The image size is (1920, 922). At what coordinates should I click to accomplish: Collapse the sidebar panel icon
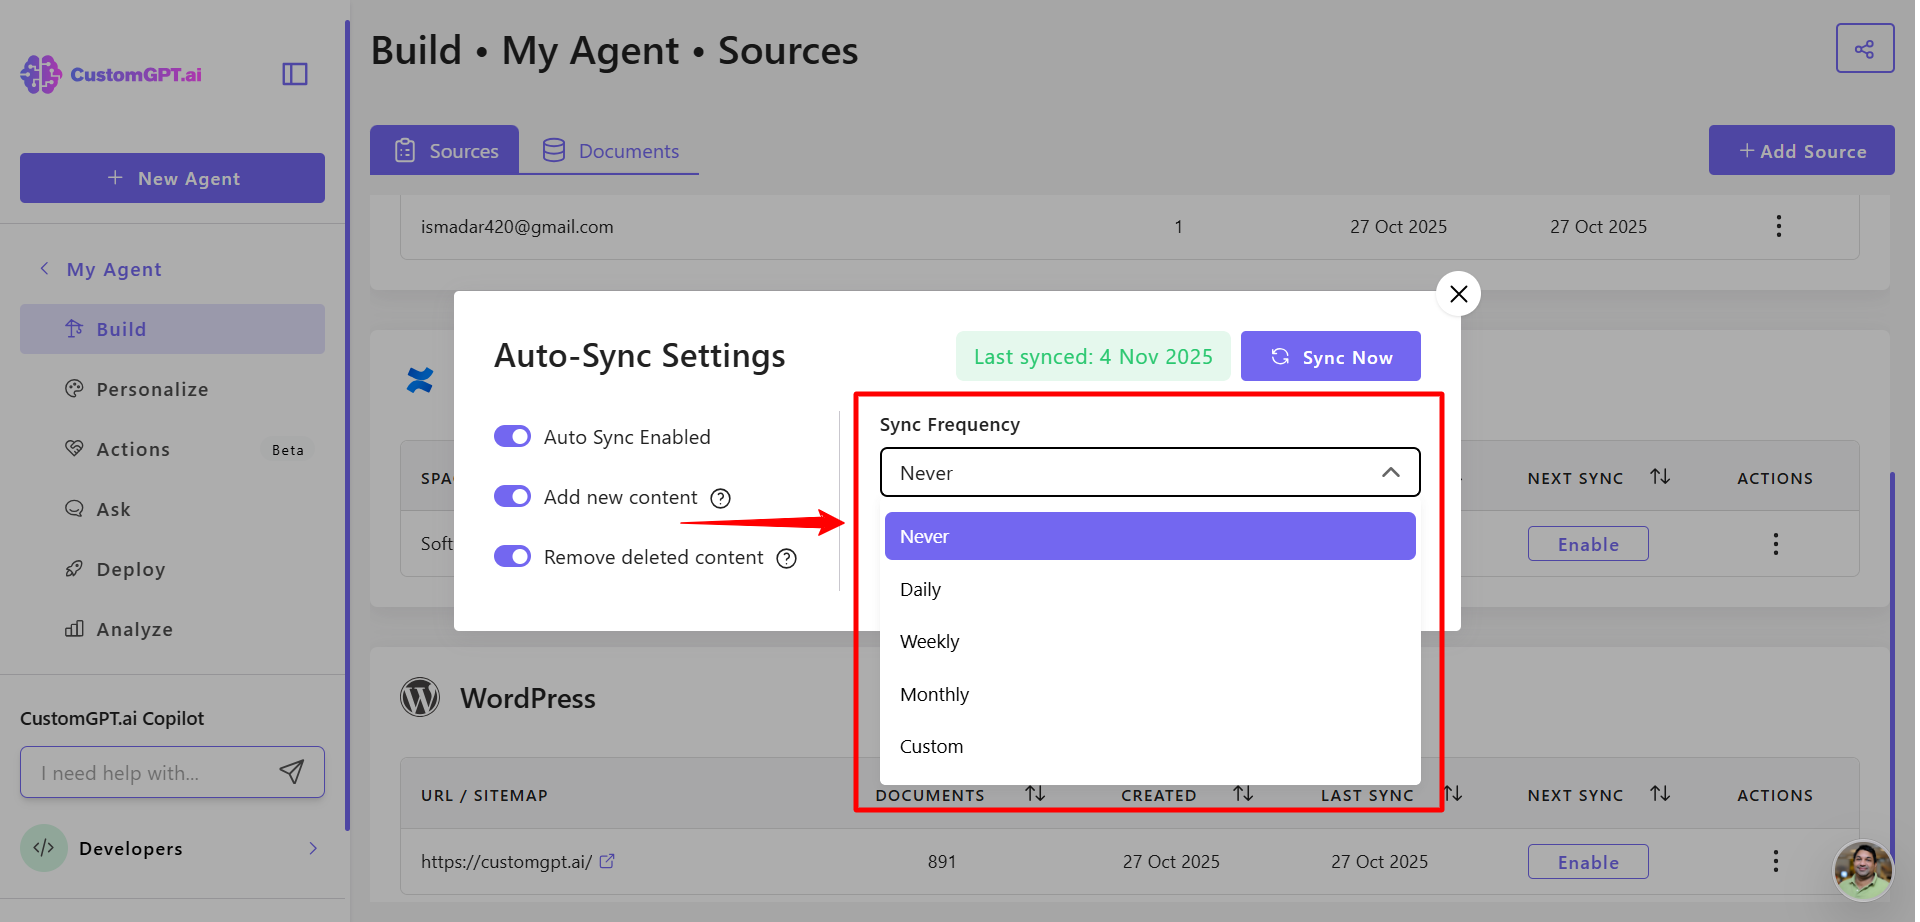295,74
